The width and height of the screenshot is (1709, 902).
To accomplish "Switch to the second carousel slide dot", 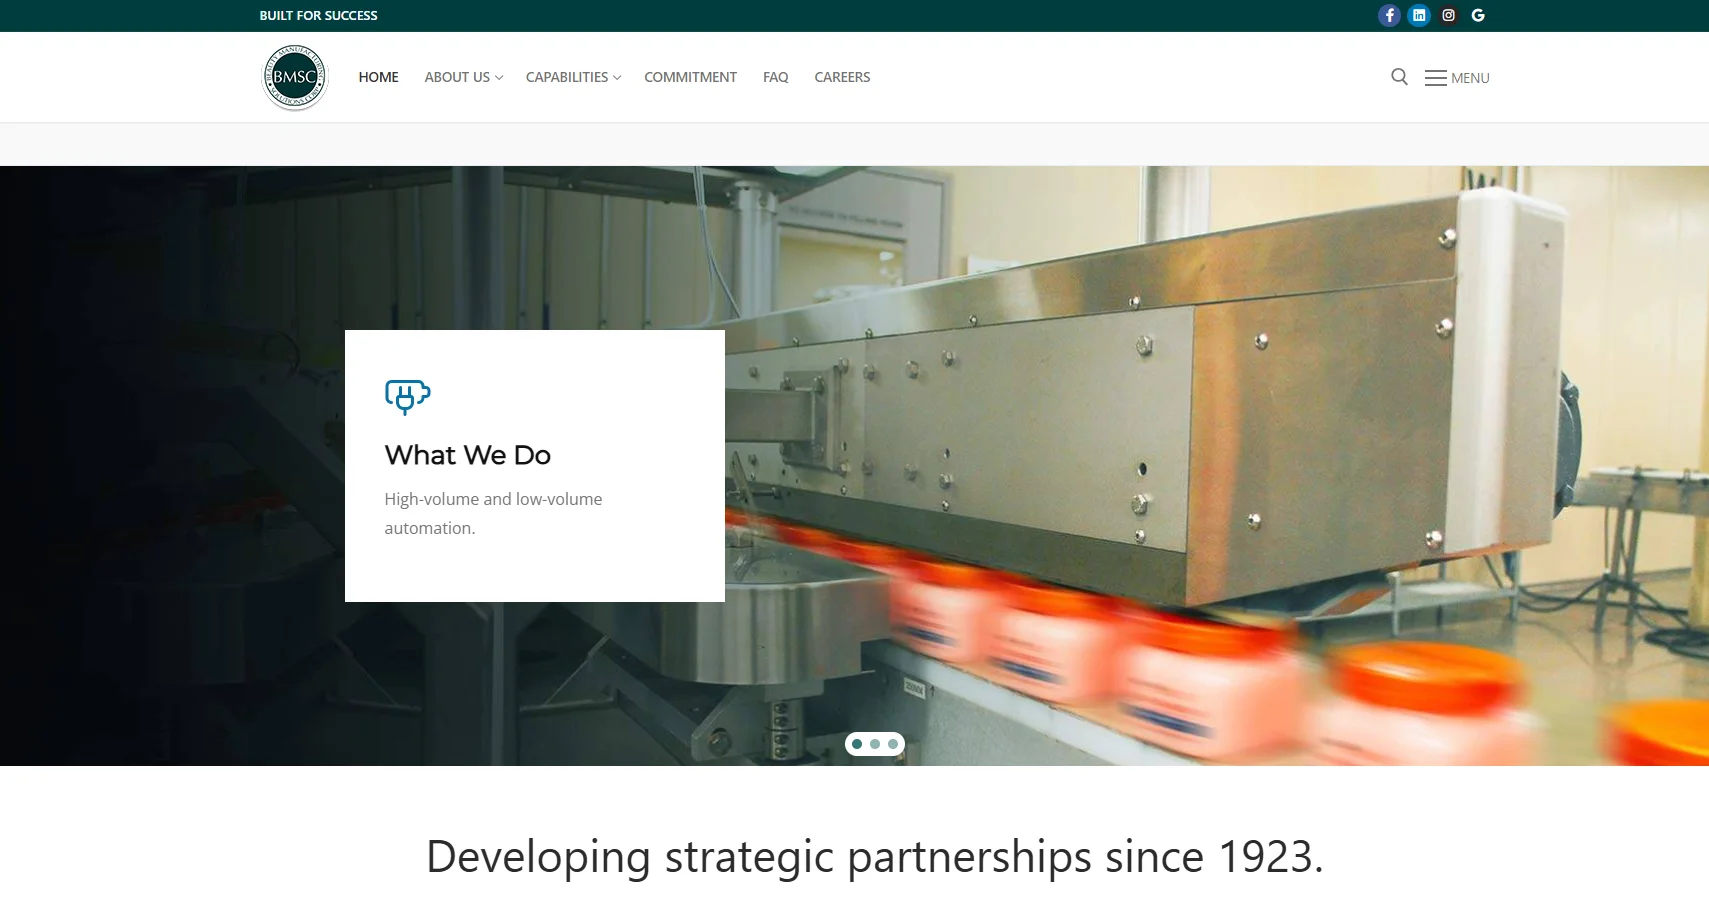I will (875, 744).
